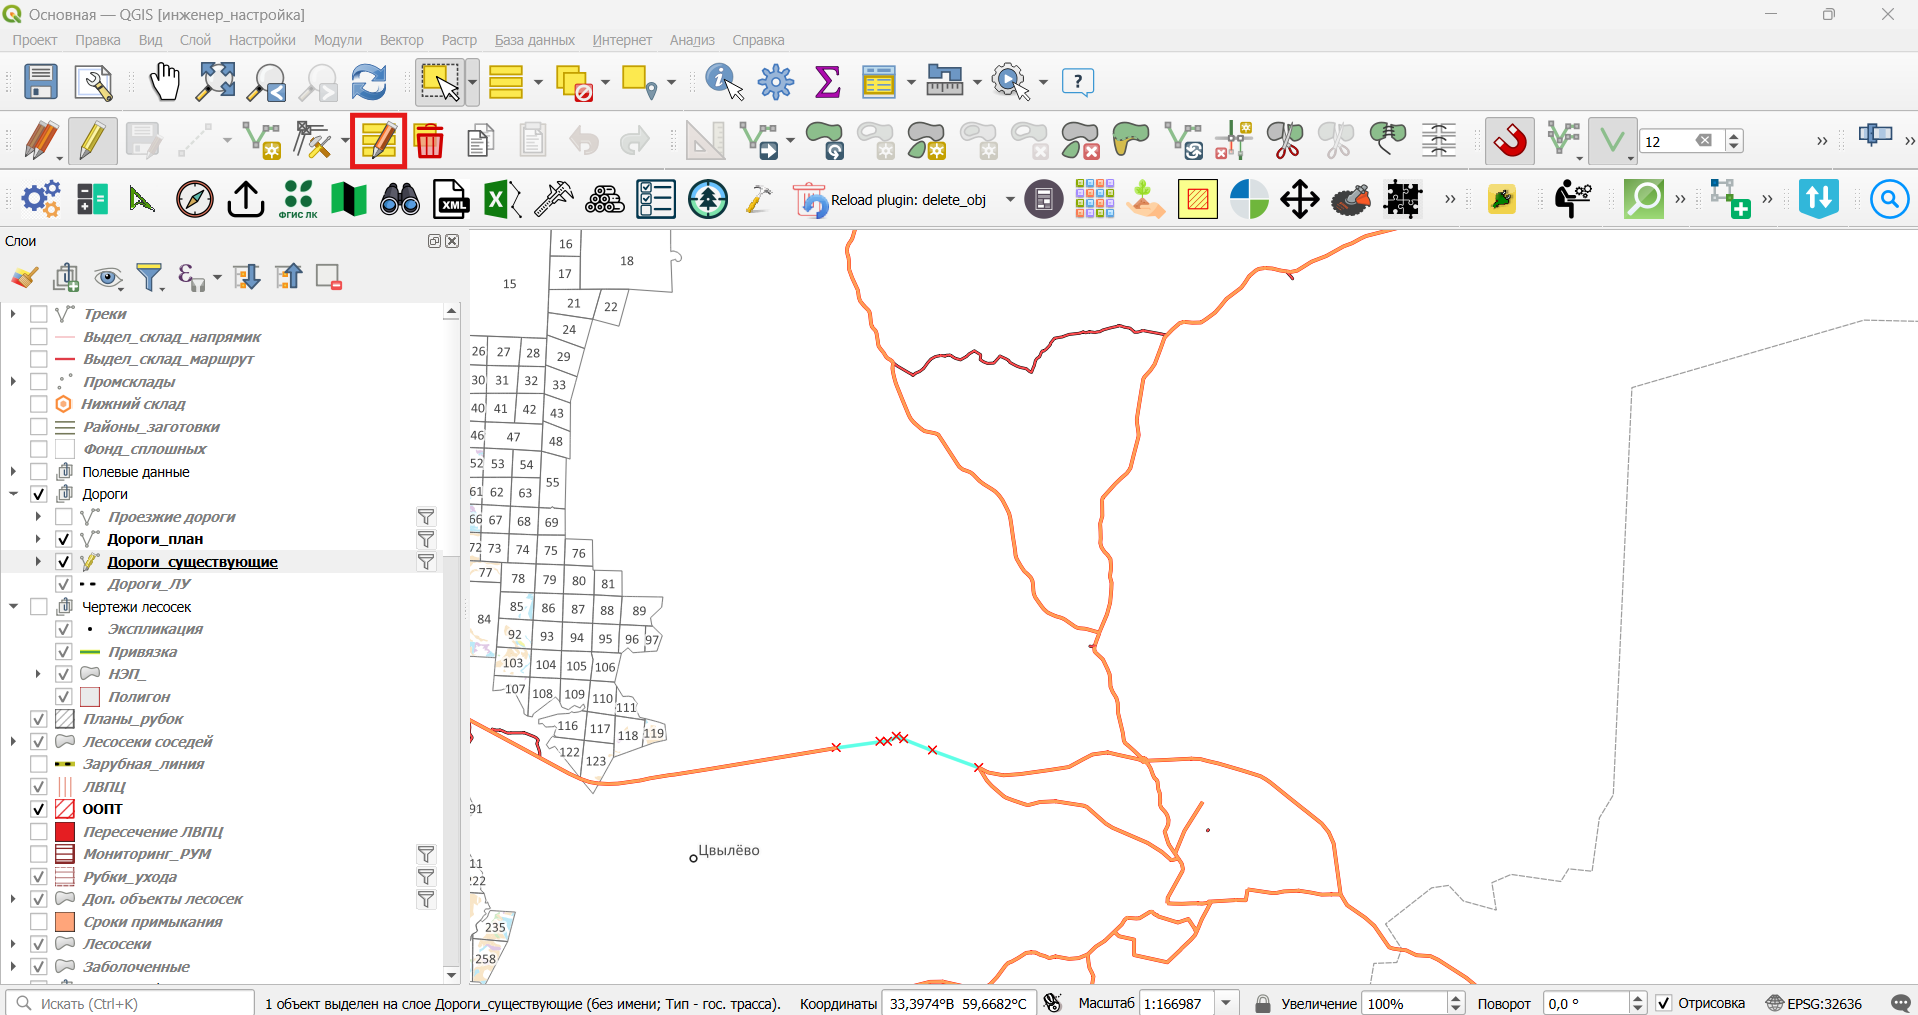
Task: Open the База данных menu
Action: [534, 40]
